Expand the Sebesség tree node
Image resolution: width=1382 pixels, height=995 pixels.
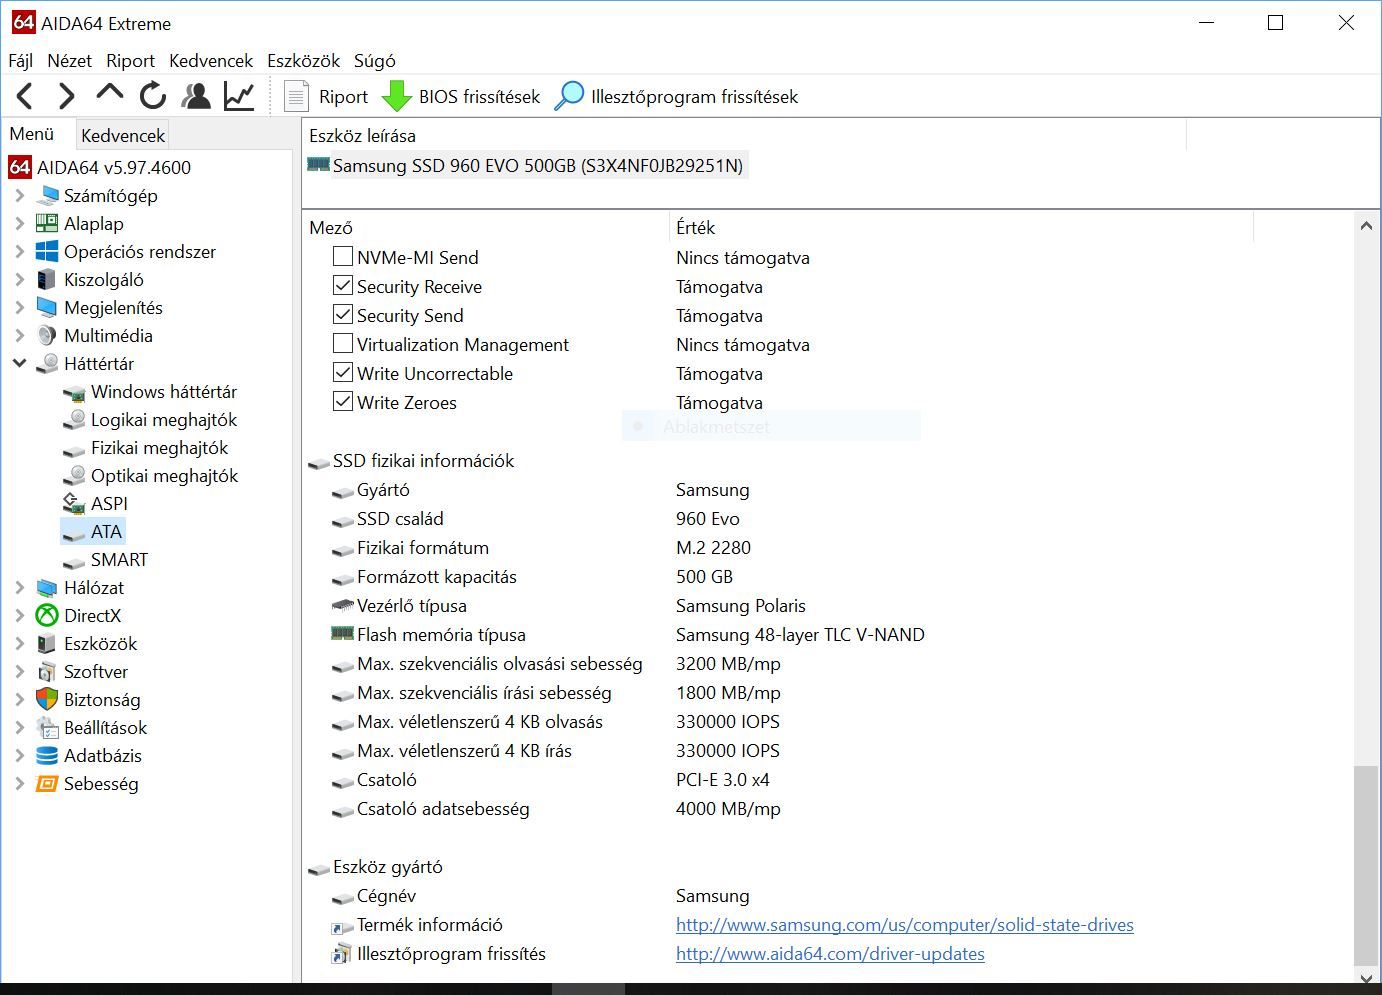pyautogui.click(x=19, y=783)
